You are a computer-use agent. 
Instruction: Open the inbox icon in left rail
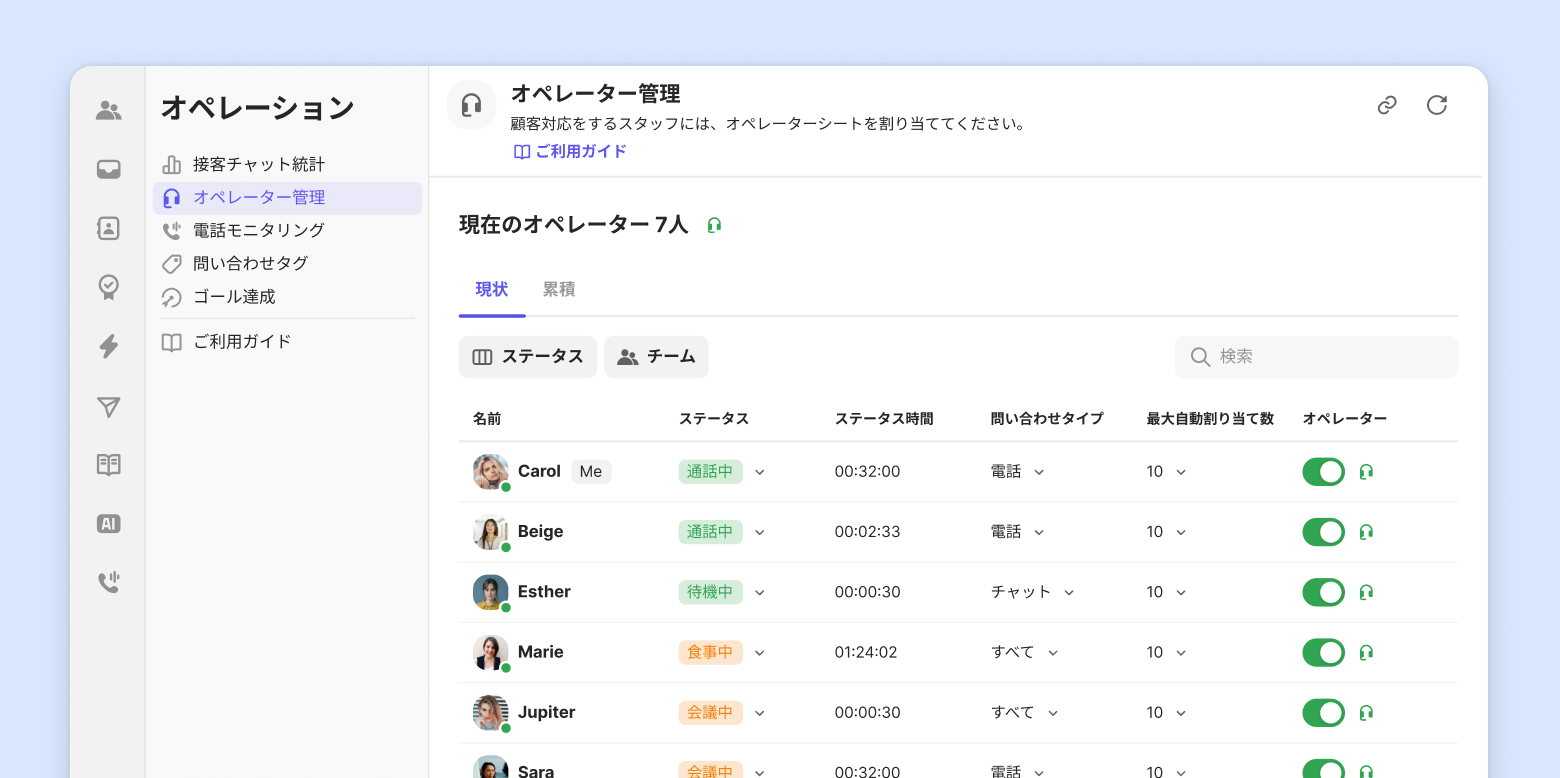pos(108,170)
